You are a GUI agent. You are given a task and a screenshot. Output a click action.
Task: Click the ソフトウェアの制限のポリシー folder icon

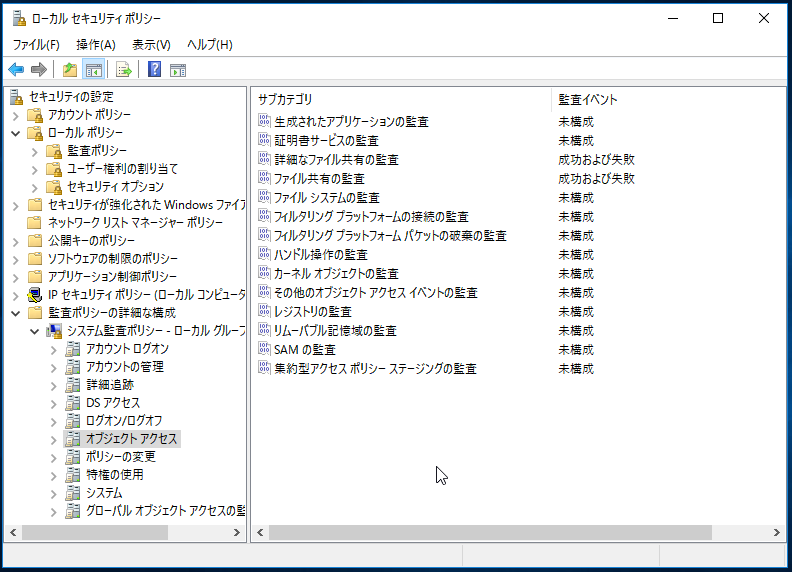(x=35, y=259)
